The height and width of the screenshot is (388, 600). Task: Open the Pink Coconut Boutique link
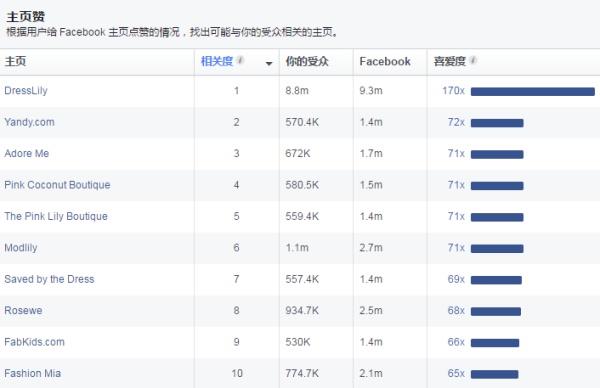pos(57,185)
